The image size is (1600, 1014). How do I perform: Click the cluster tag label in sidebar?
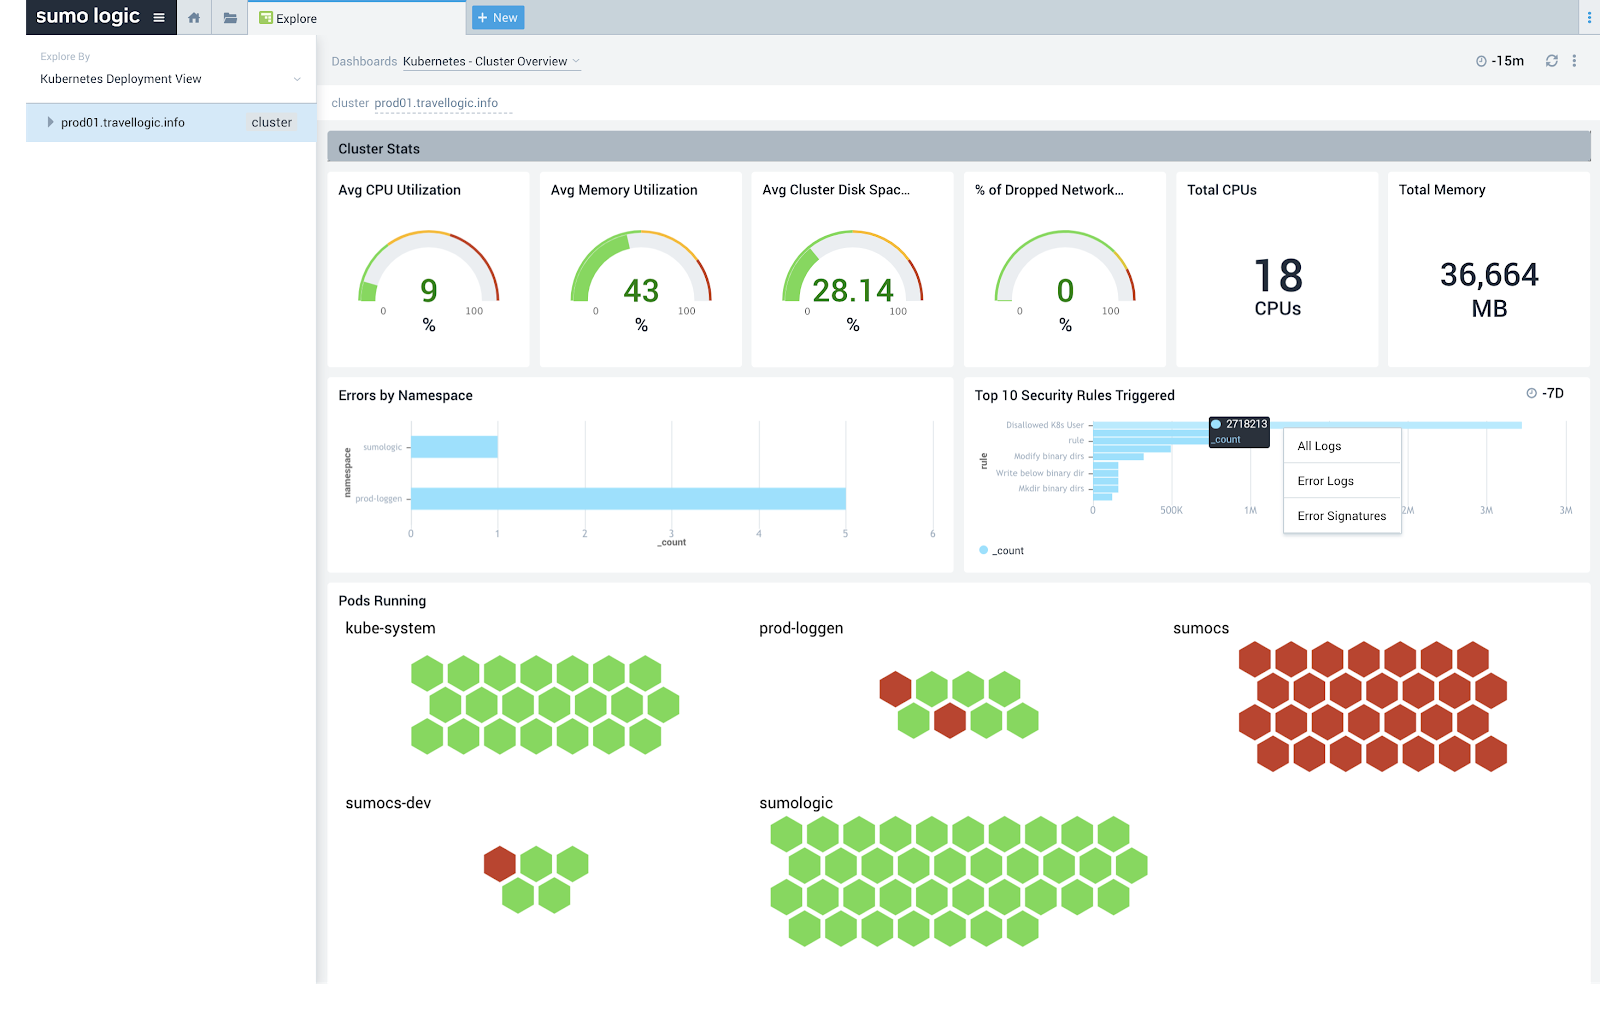pyautogui.click(x=272, y=122)
